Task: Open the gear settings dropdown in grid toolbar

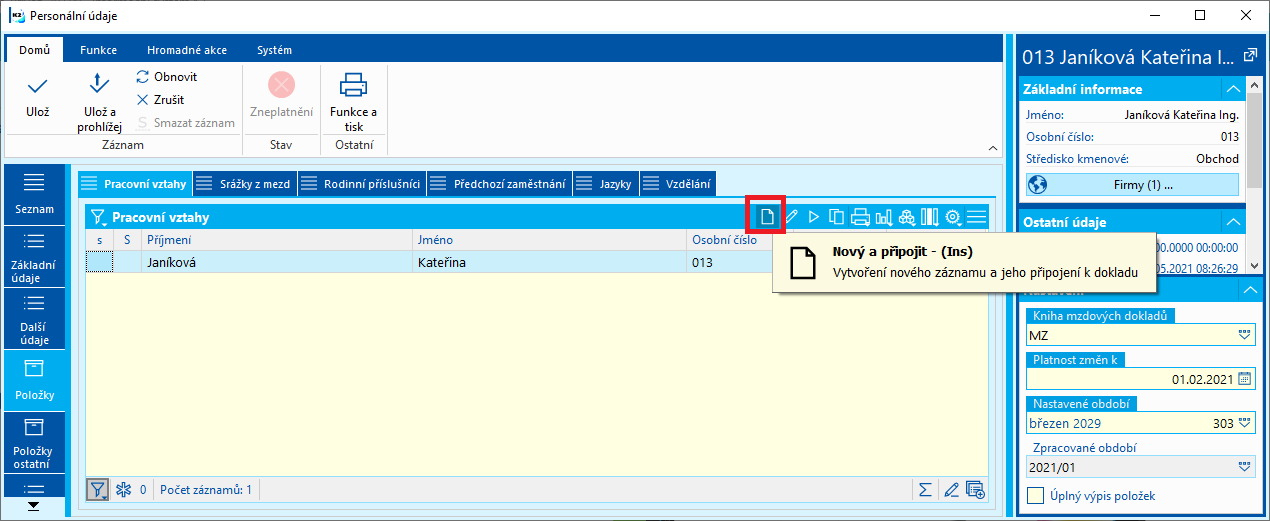Action: tap(953, 217)
